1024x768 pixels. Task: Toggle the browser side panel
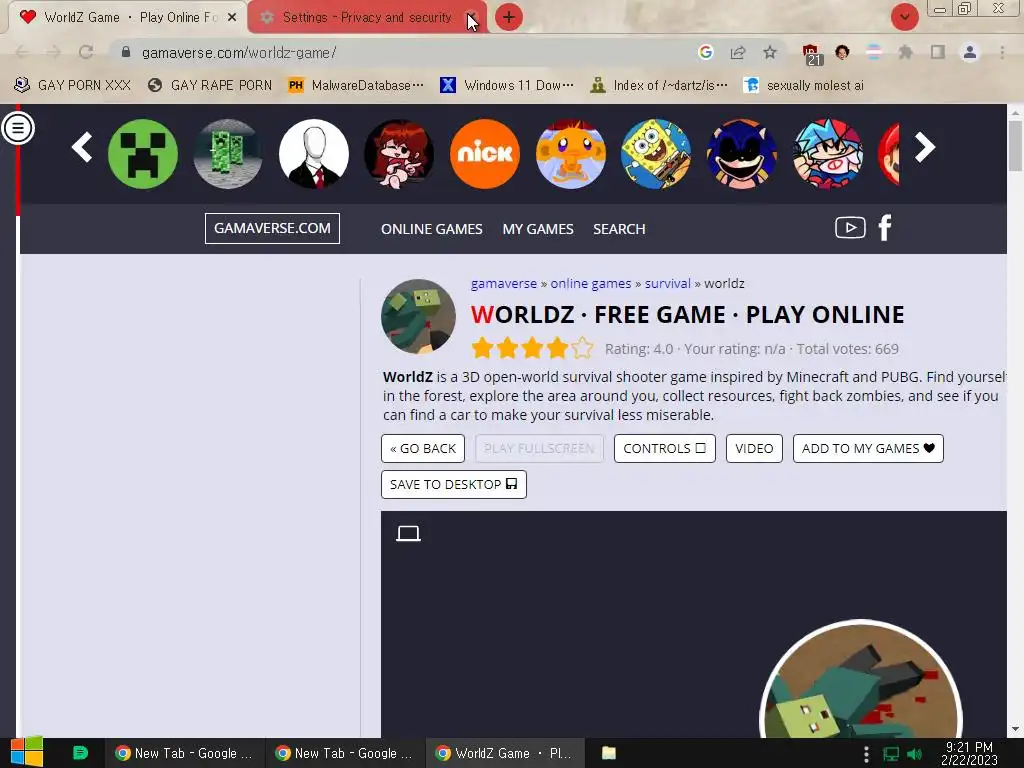[938, 52]
